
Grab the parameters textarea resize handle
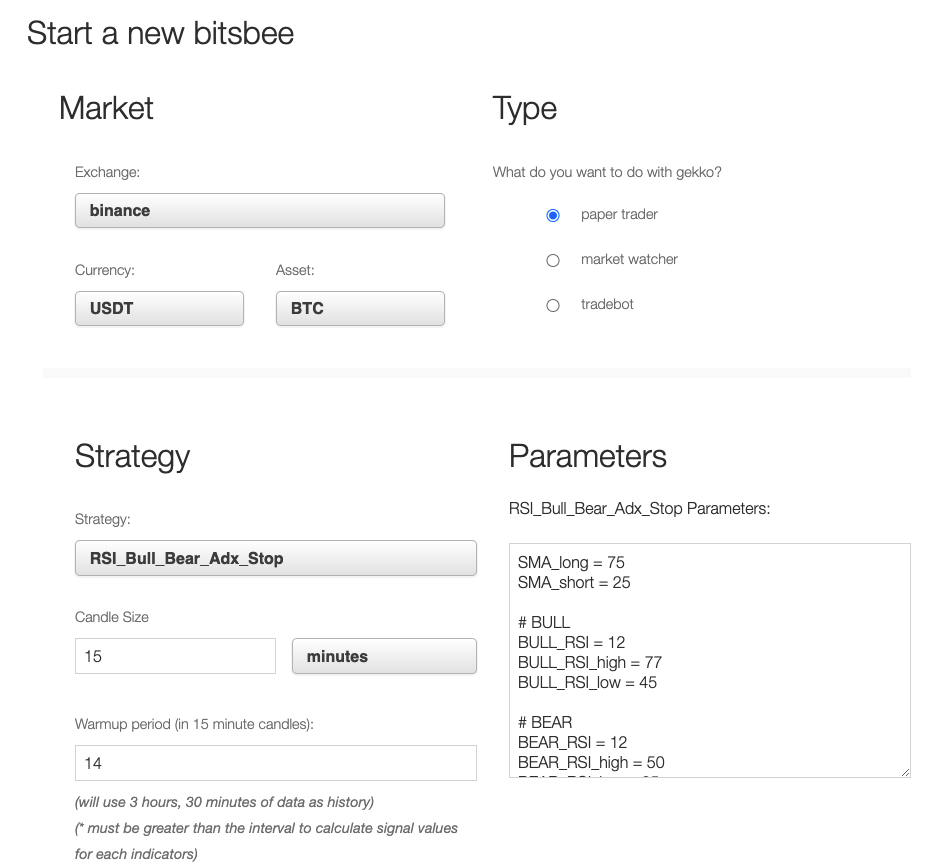(x=905, y=772)
